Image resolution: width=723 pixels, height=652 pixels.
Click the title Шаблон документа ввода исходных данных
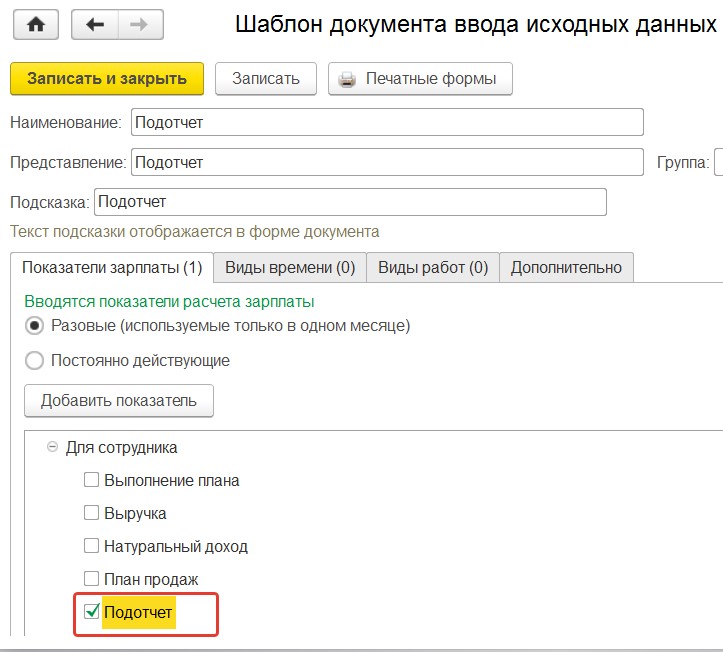[x=476, y=24]
